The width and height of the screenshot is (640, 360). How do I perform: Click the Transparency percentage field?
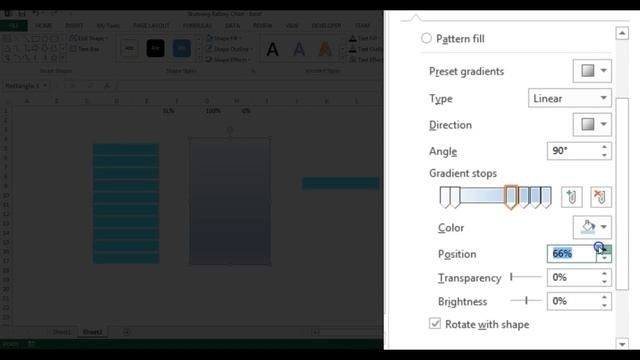coord(572,278)
